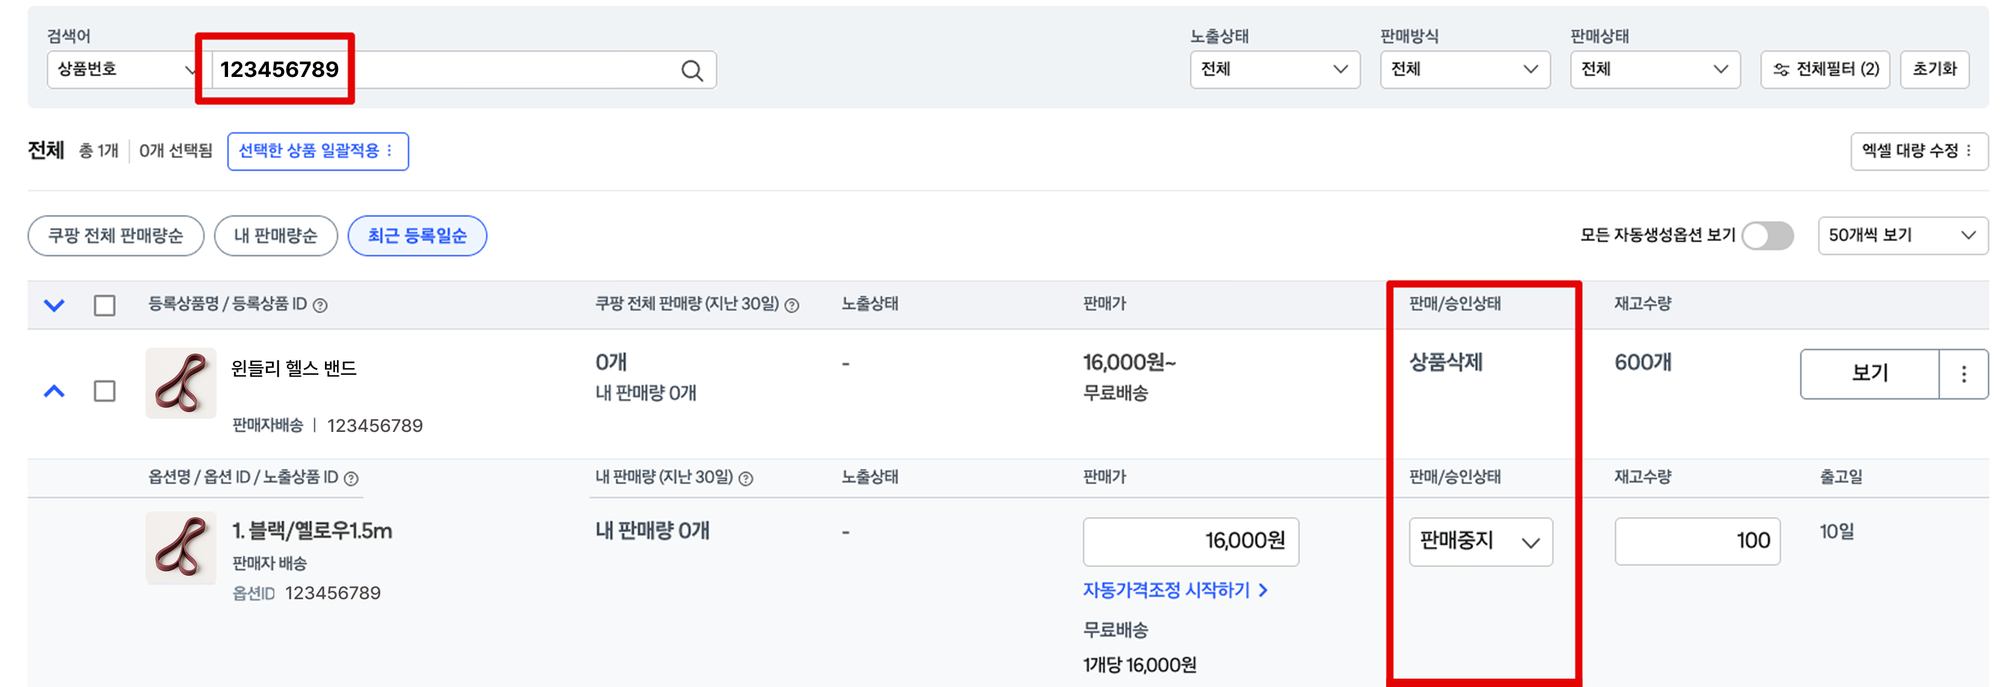
Task: Click the stock quantity input showing 100
Action: (1697, 541)
